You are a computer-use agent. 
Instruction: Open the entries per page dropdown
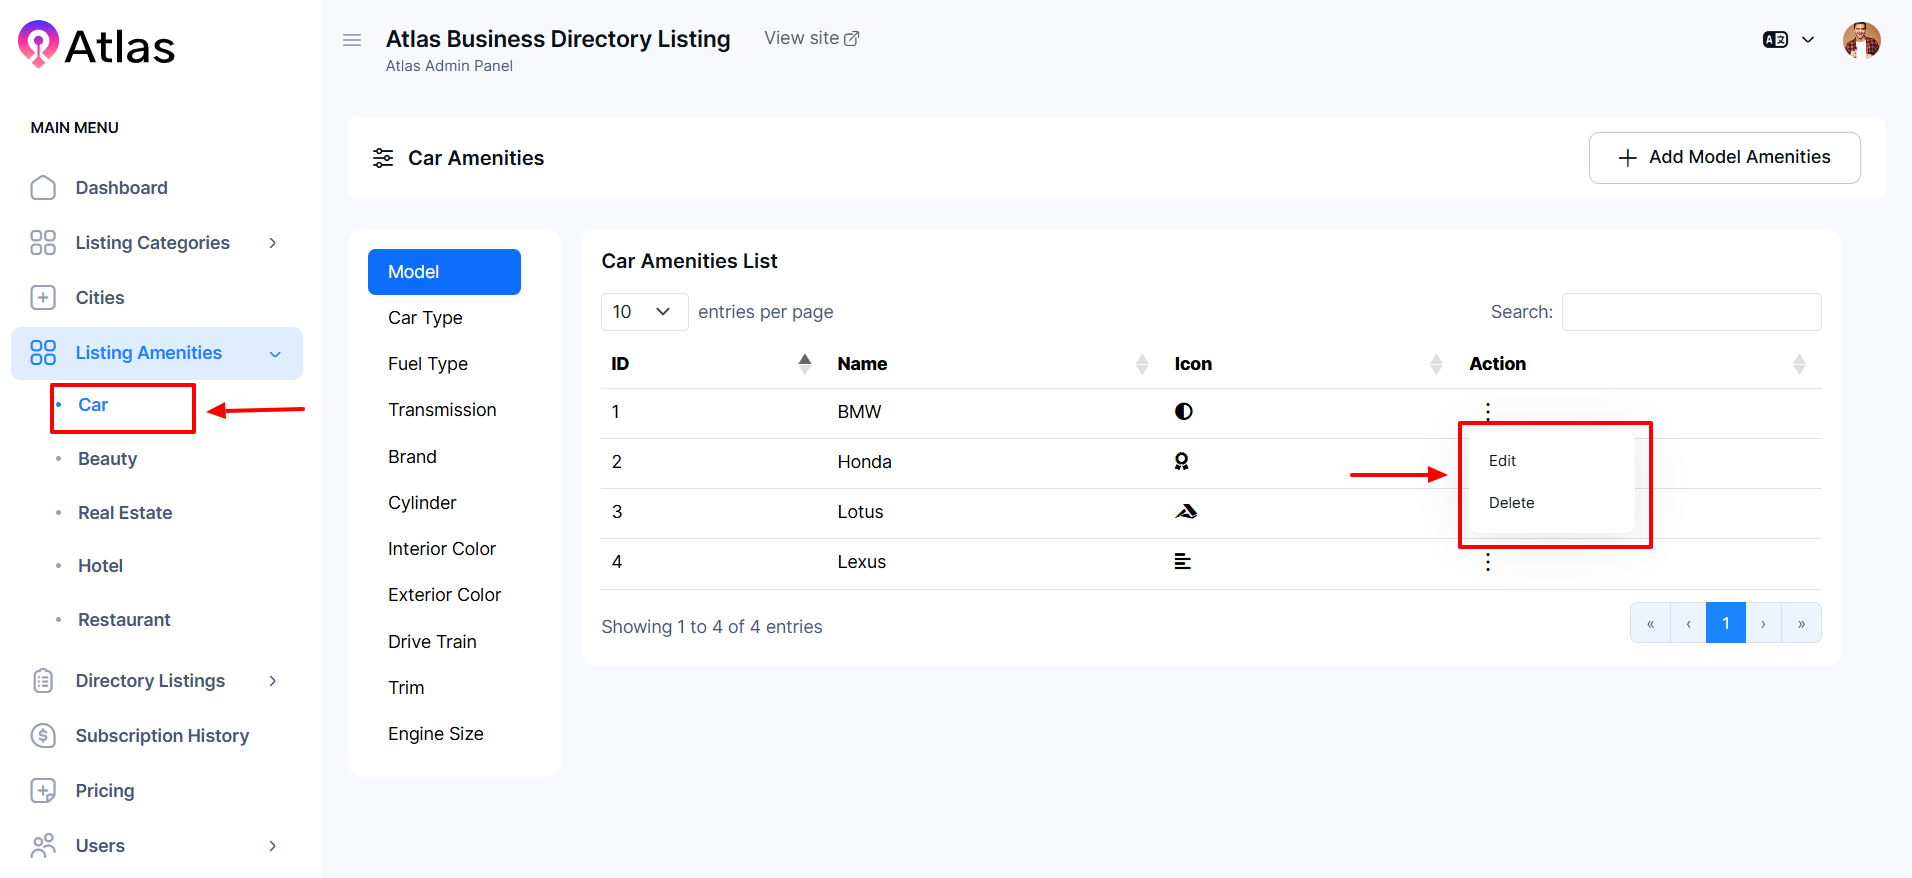[x=644, y=312]
